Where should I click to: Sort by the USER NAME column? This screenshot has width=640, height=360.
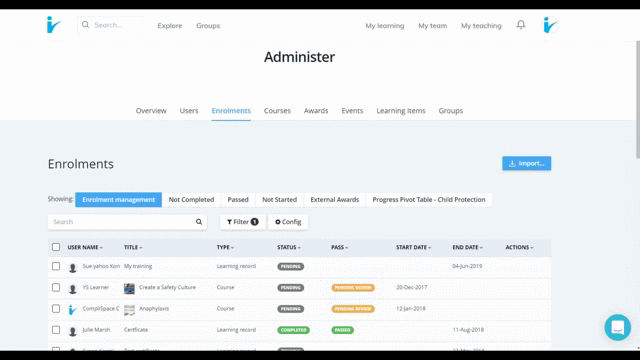[85, 247]
